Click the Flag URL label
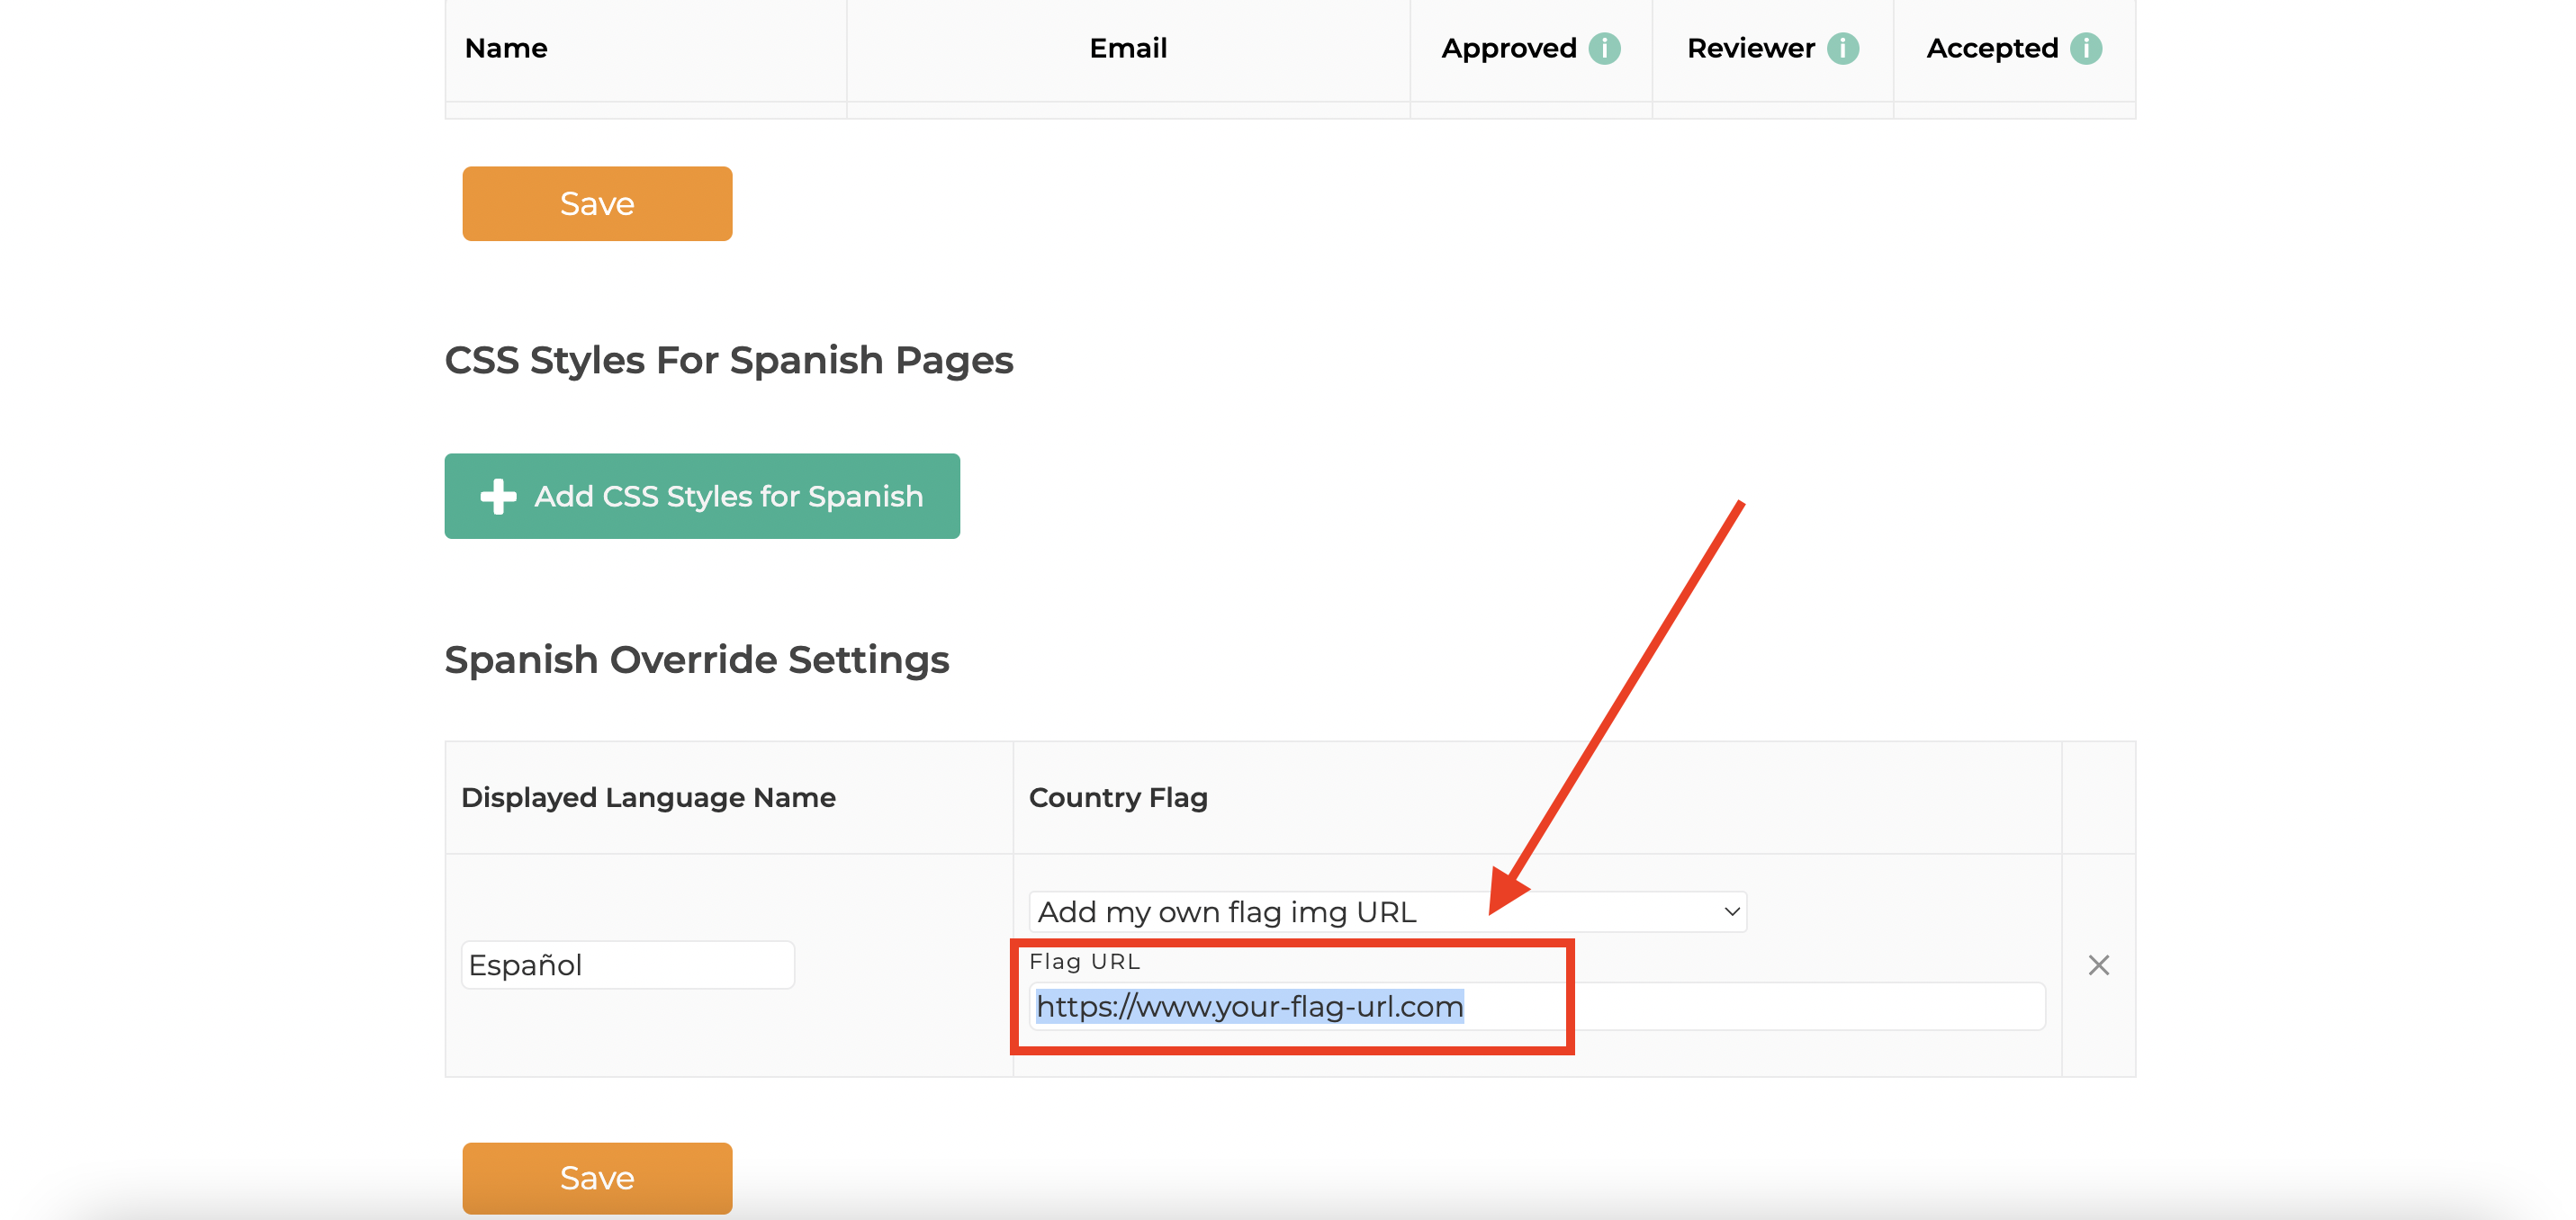 [x=1084, y=961]
